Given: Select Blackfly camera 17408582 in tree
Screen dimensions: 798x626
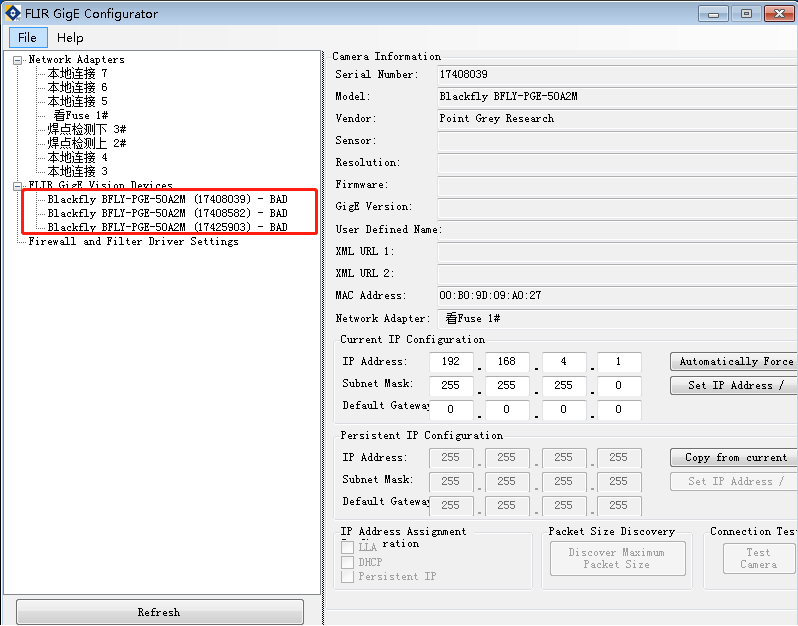Looking at the screenshot, I should [x=167, y=213].
